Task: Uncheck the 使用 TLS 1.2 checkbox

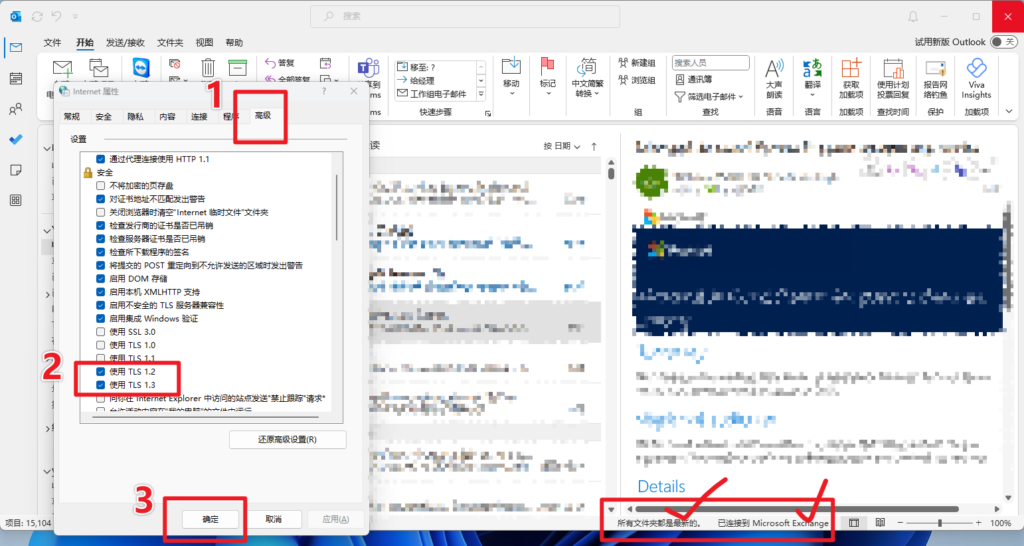Action: point(100,371)
